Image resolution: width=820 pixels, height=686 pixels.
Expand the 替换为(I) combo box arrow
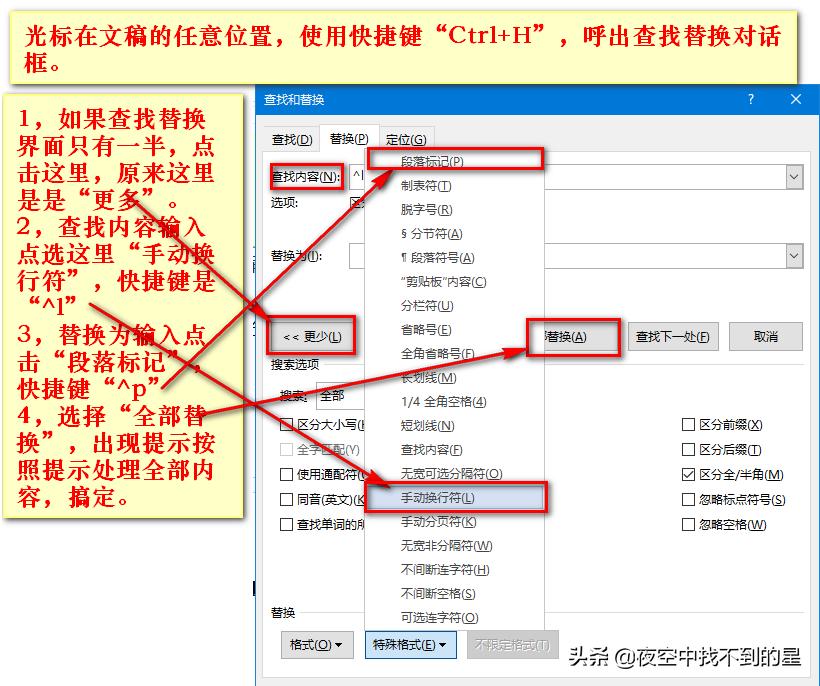tap(795, 256)
